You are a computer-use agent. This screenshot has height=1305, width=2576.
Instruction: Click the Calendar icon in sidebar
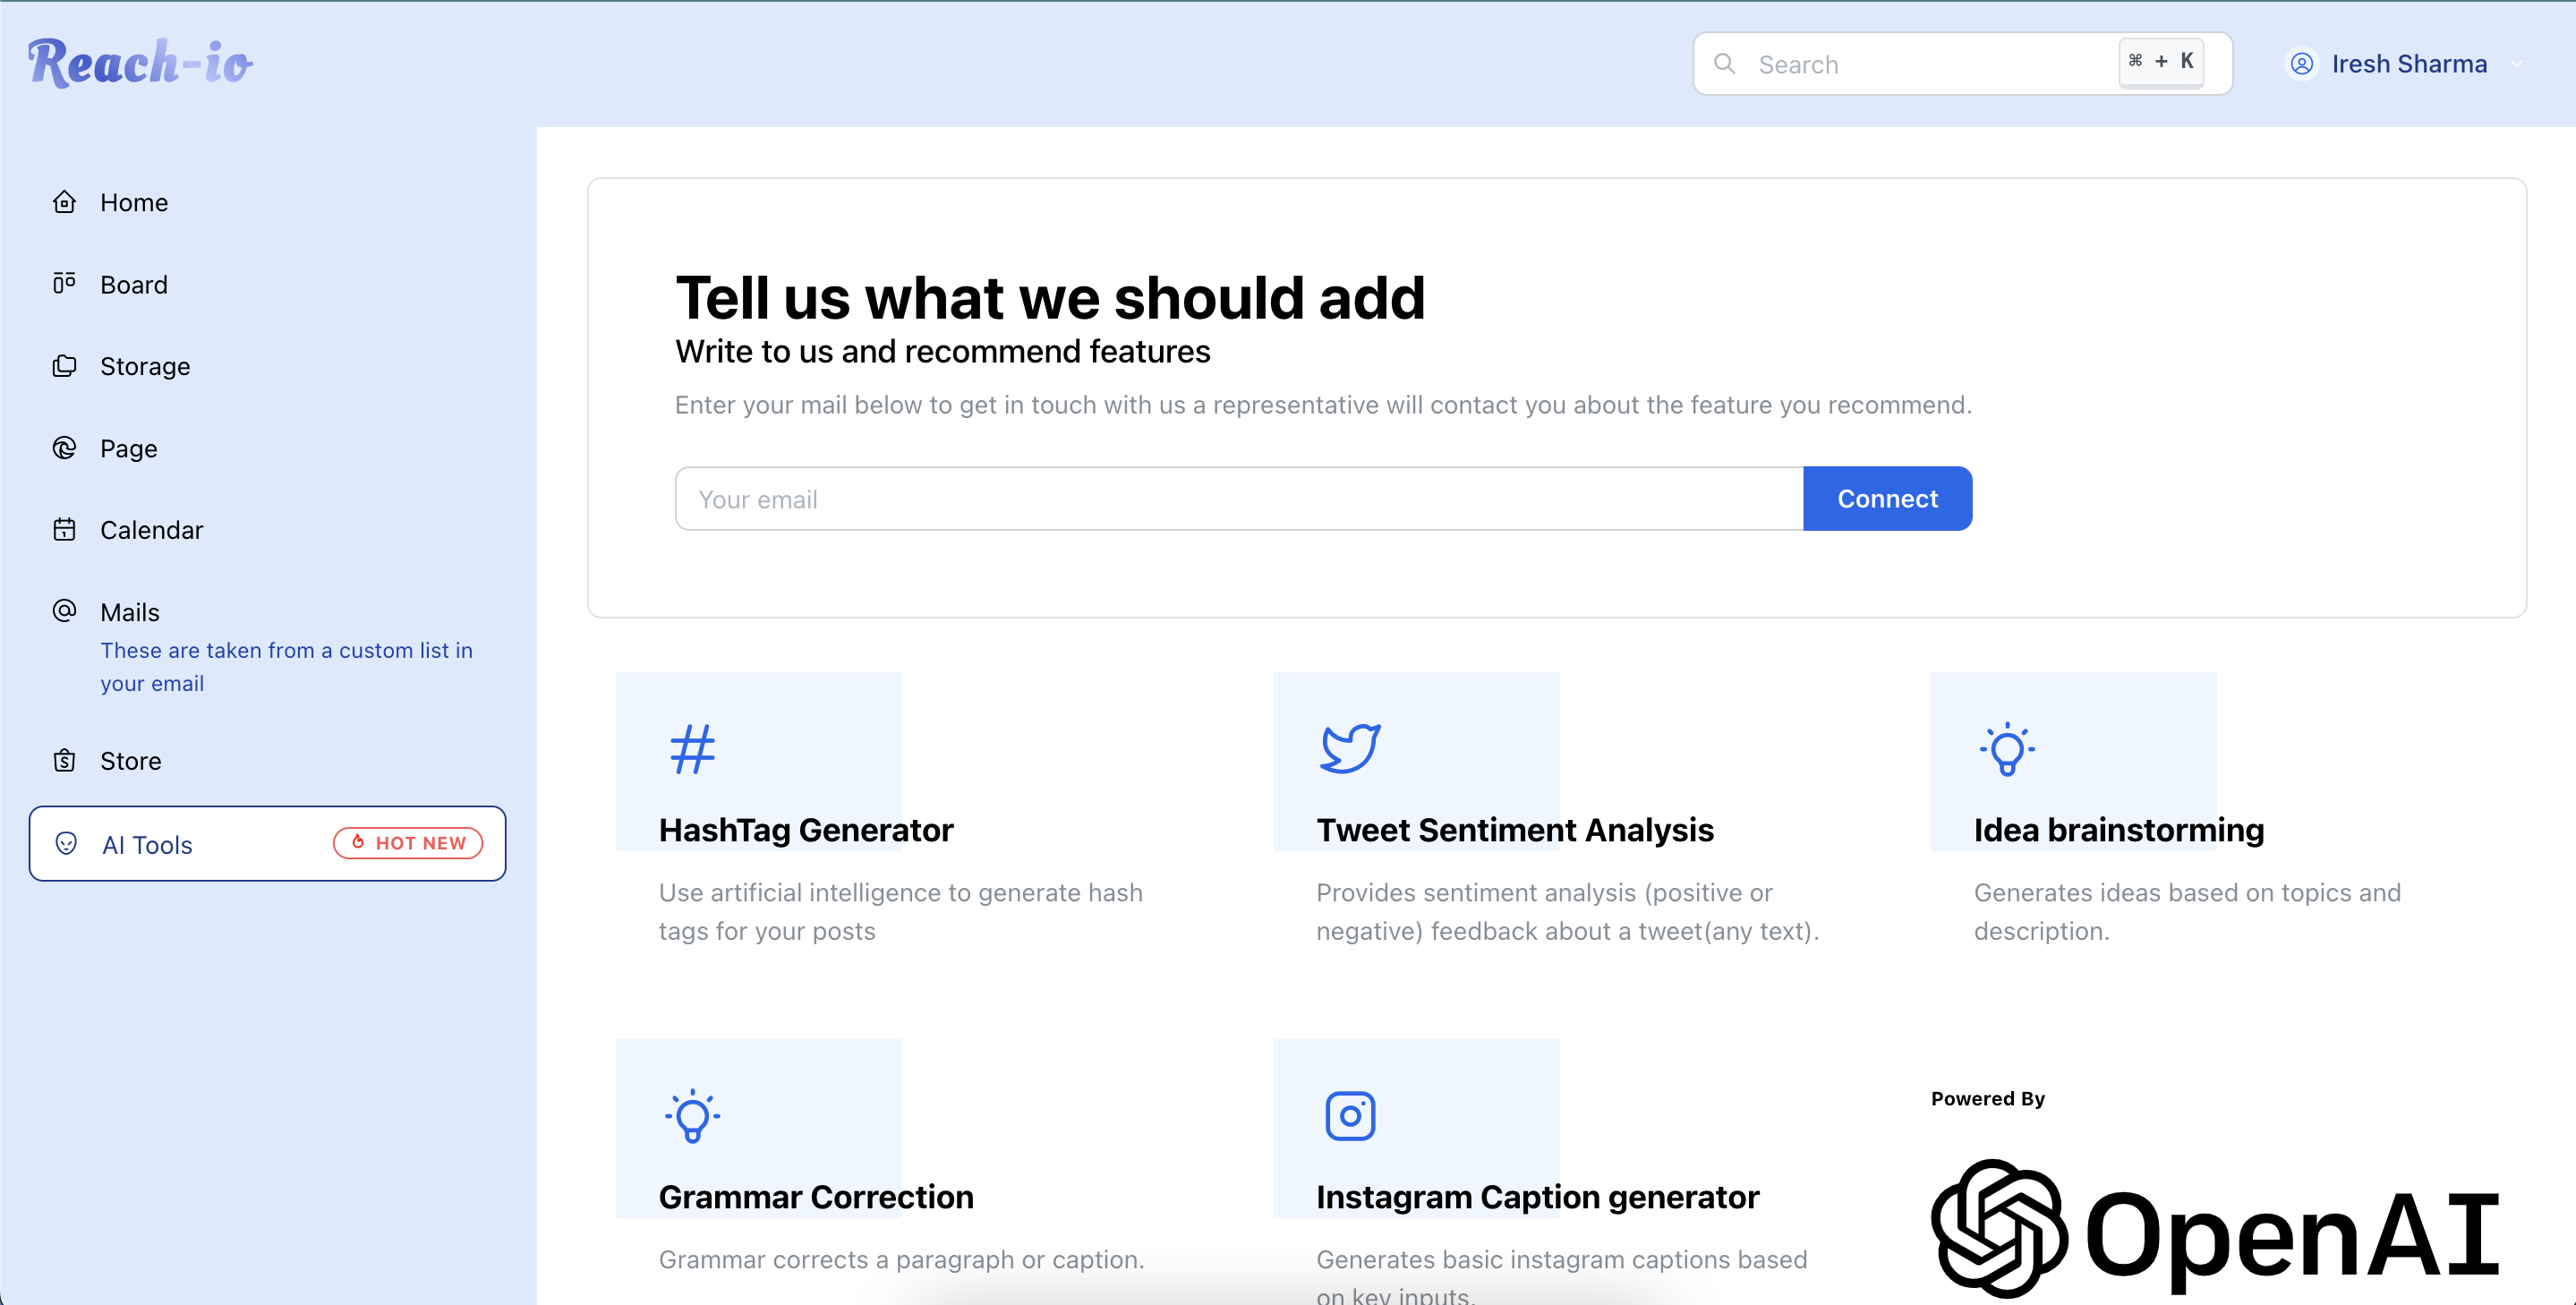coord(64,529)
